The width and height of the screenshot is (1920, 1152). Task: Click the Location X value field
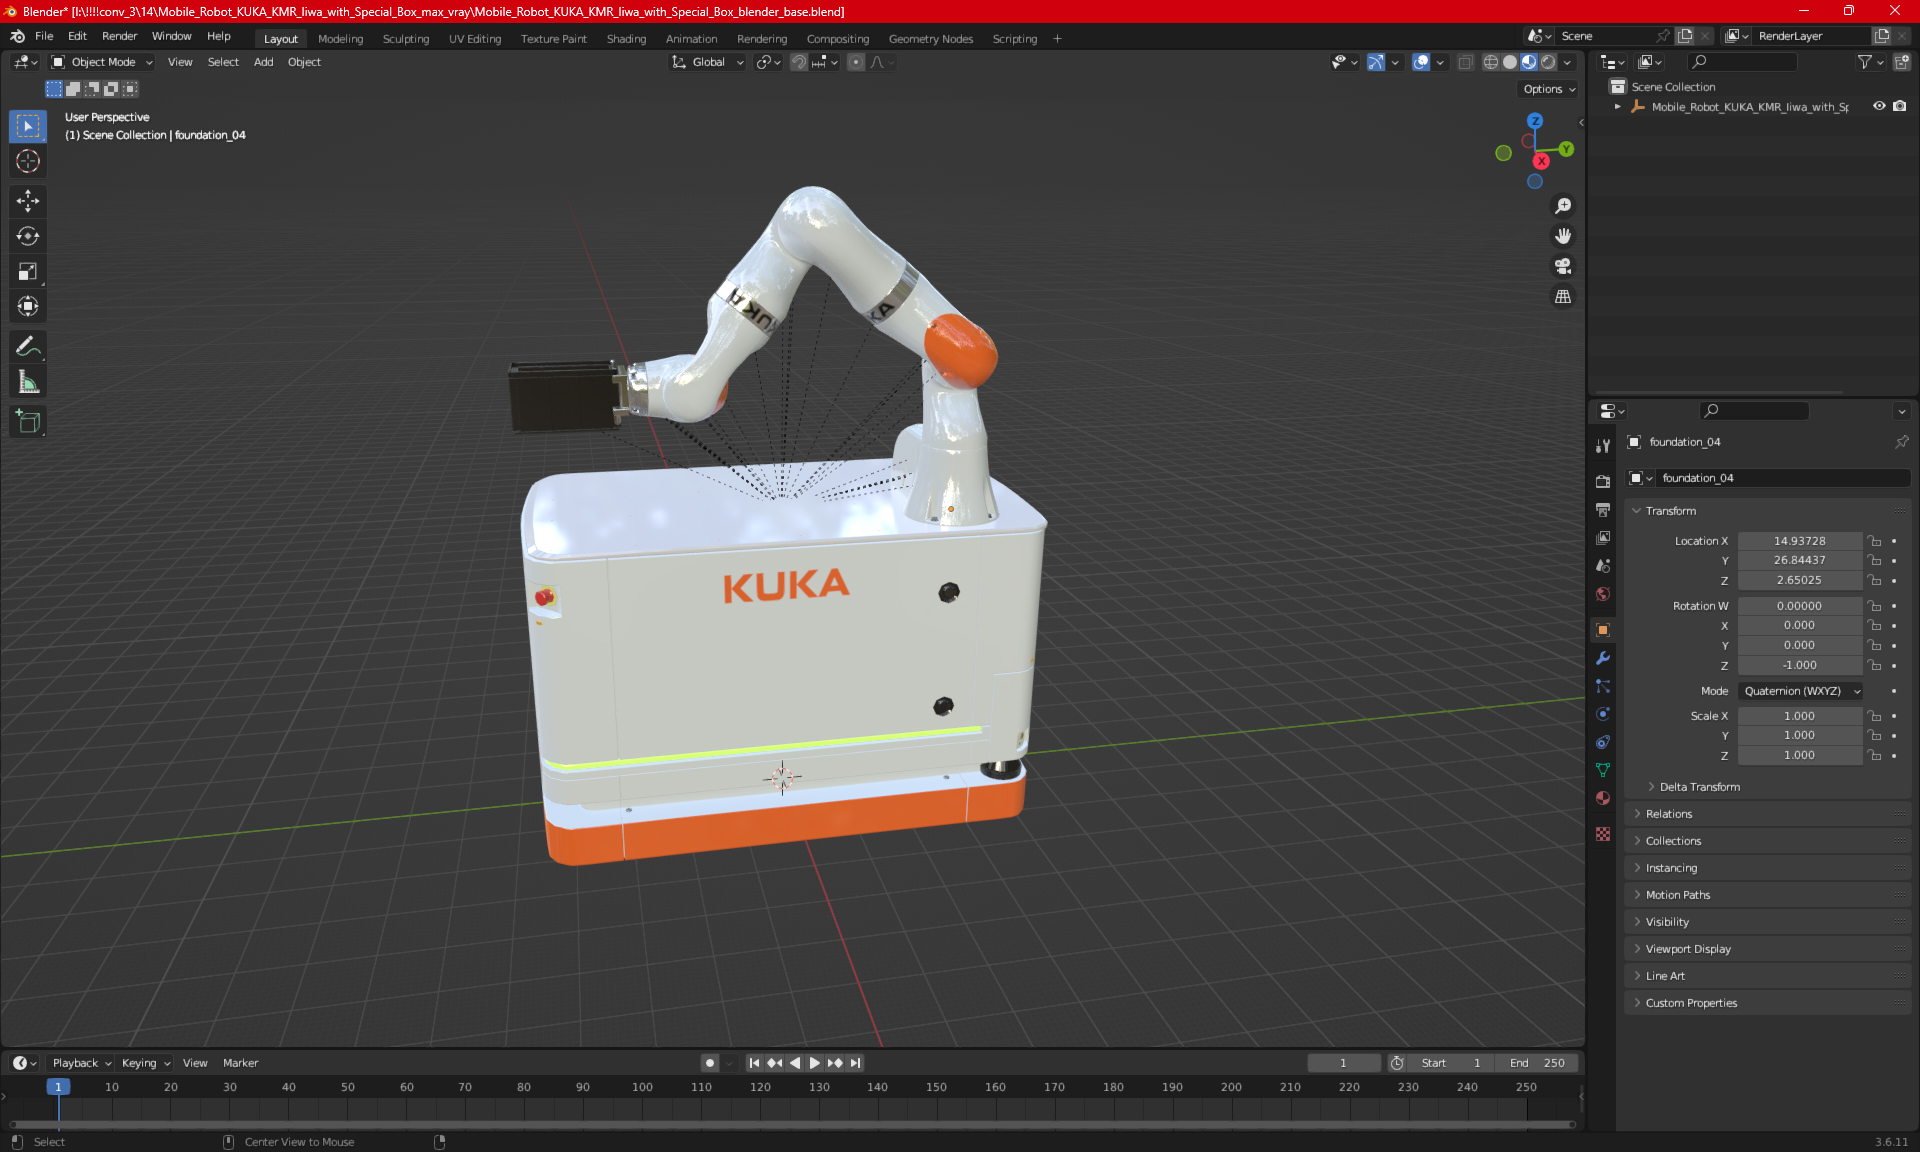pos(1799,541)
